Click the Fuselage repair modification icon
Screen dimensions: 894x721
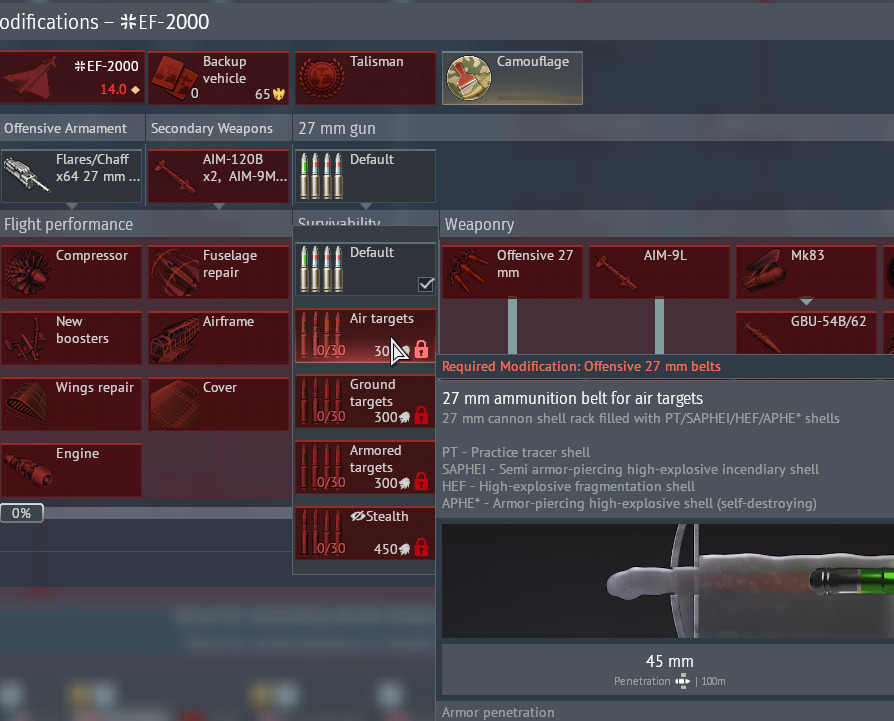[x=174, y=272]
